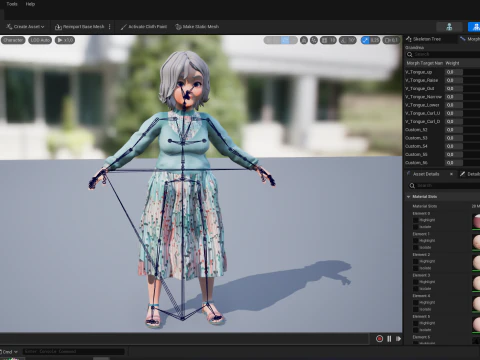Click Element 1 material thumbnail
Viewport: 480px width, 360px height.
476,242
